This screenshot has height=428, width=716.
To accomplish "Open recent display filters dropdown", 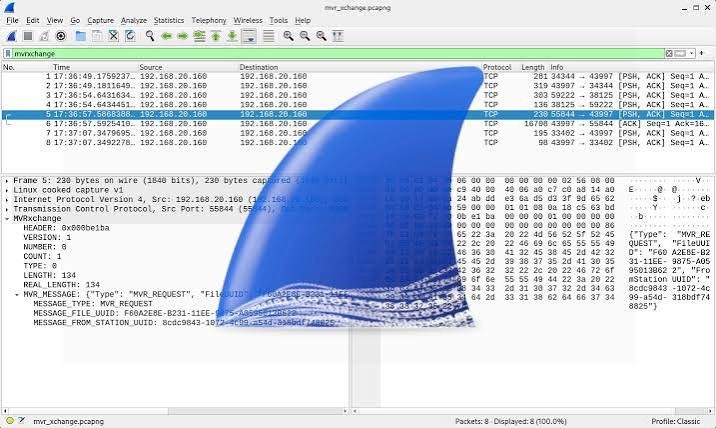I will tap(691, 53).
